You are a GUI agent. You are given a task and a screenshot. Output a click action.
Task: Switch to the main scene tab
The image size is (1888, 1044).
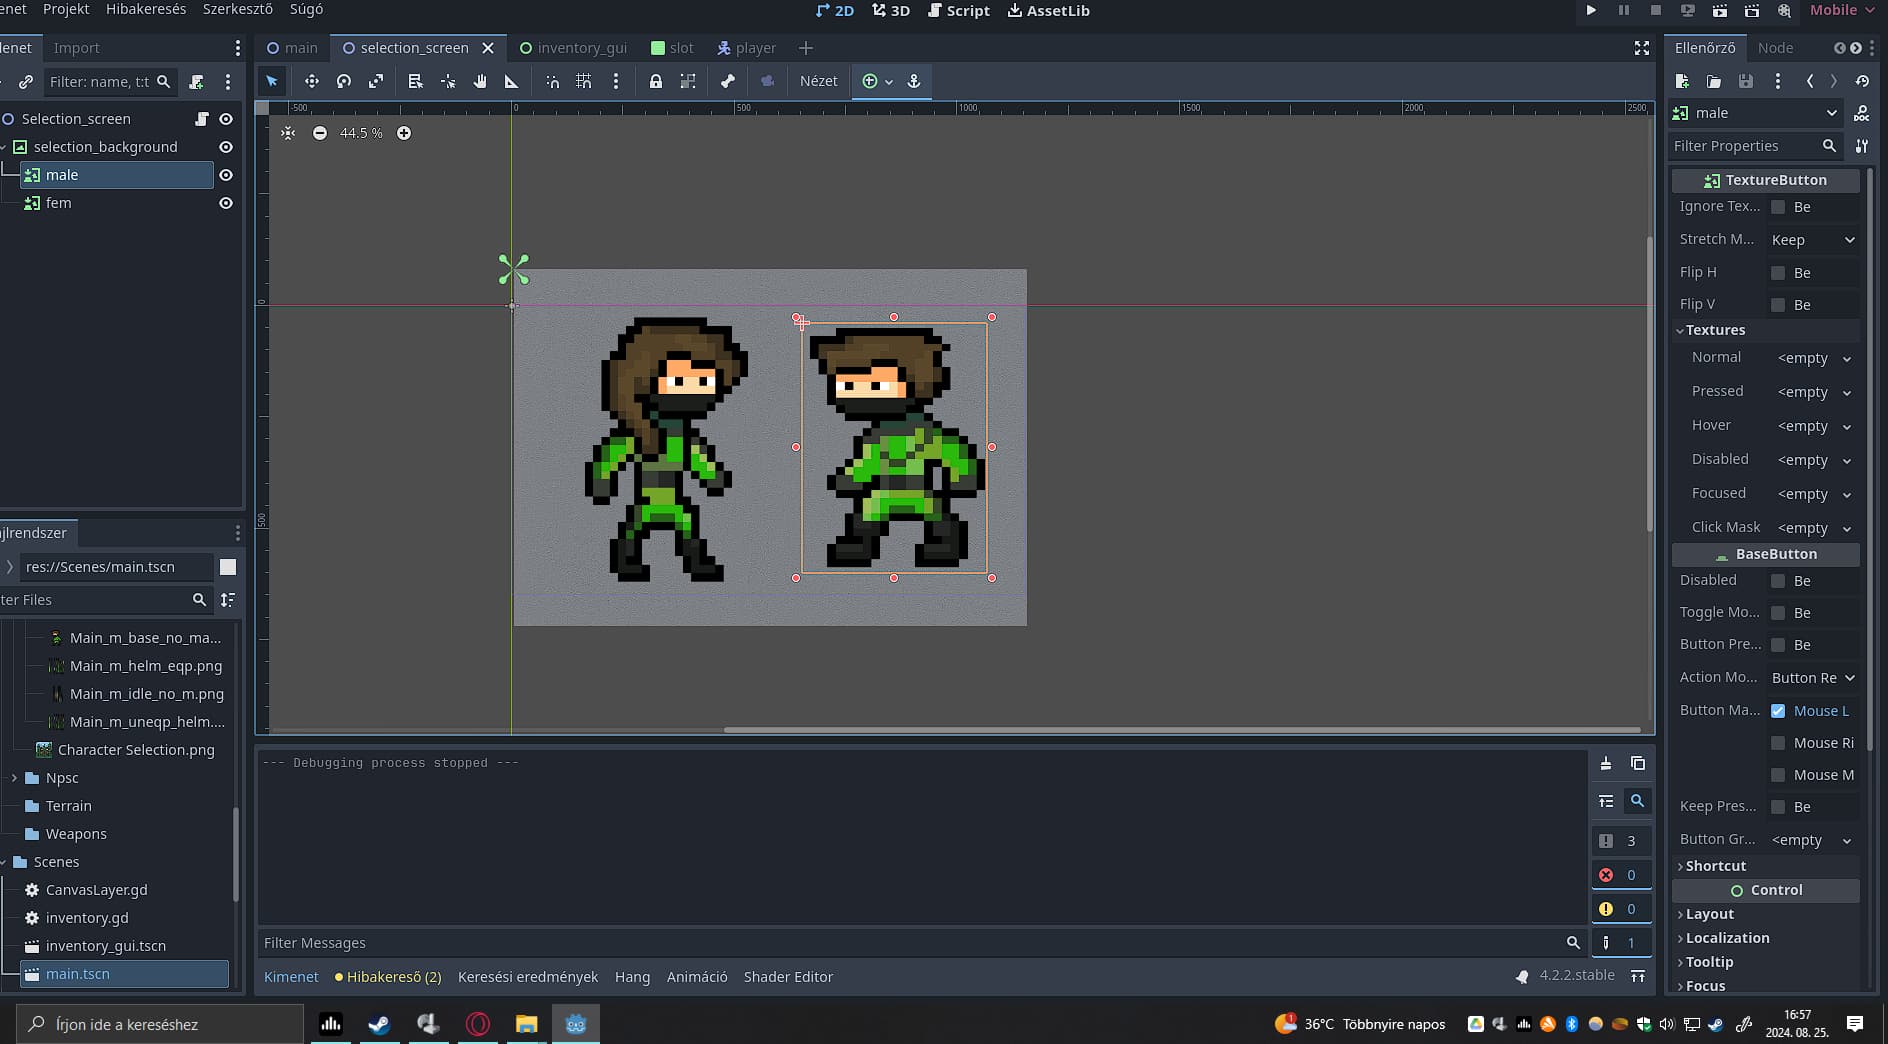pos(292,48)
